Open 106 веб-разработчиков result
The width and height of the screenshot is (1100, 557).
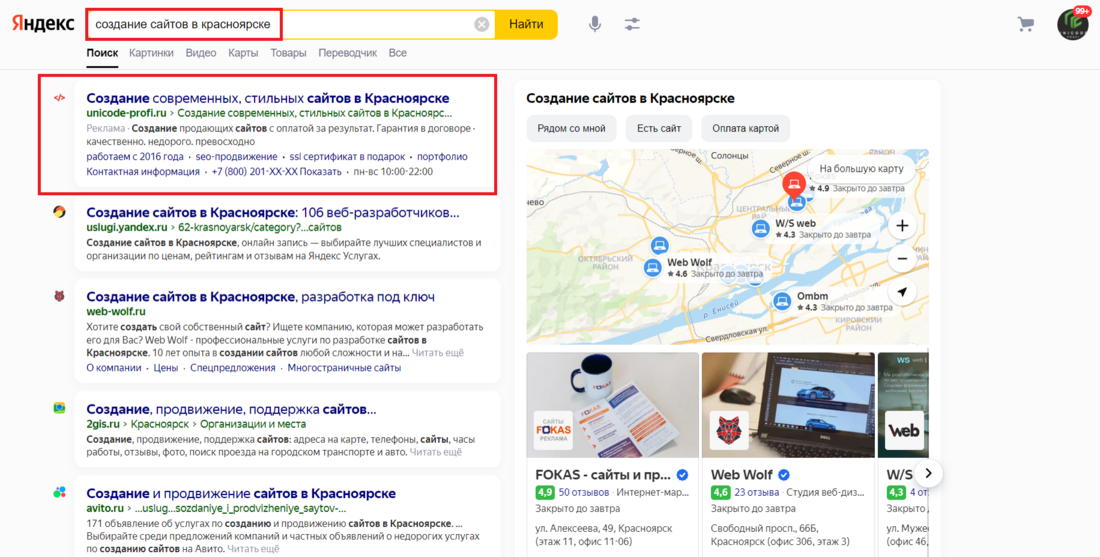(273, 213)
